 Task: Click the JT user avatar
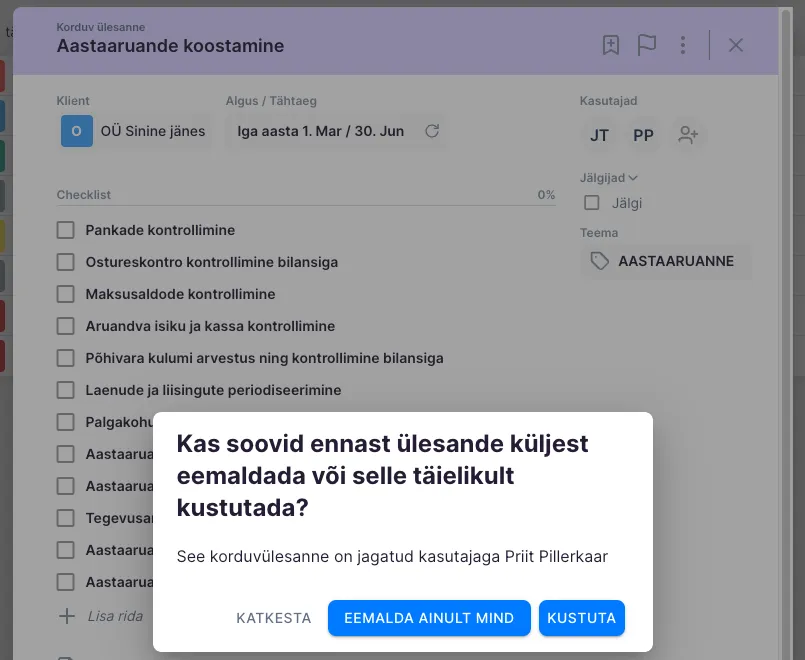tap(599, 135)
